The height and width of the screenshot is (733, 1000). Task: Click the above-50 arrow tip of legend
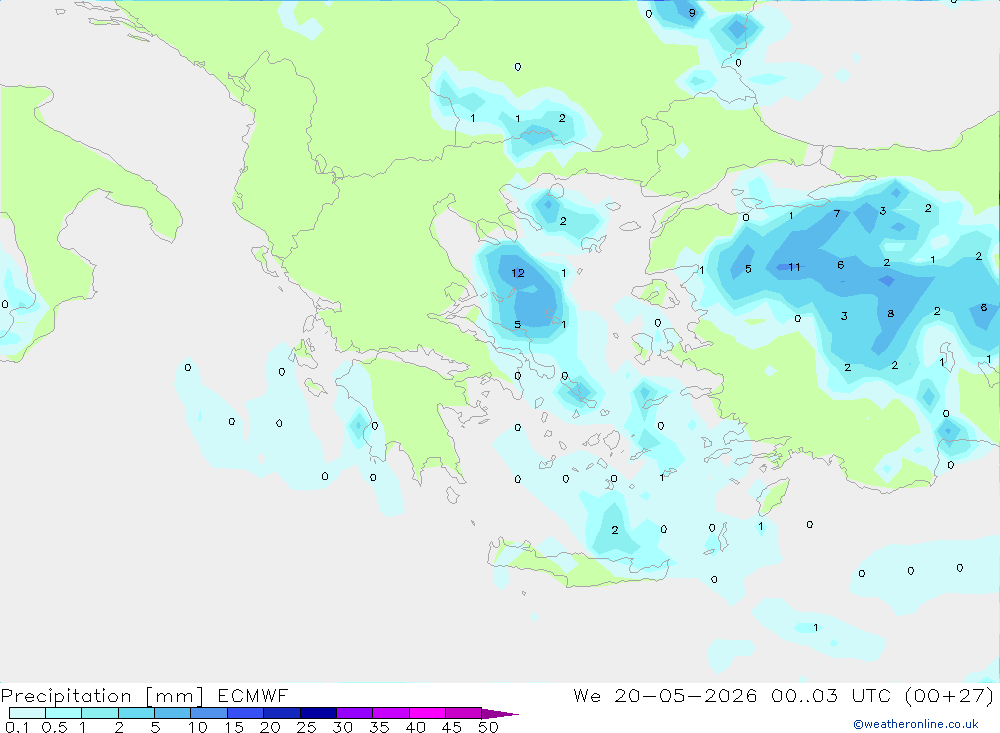click(x=500, y=713)
